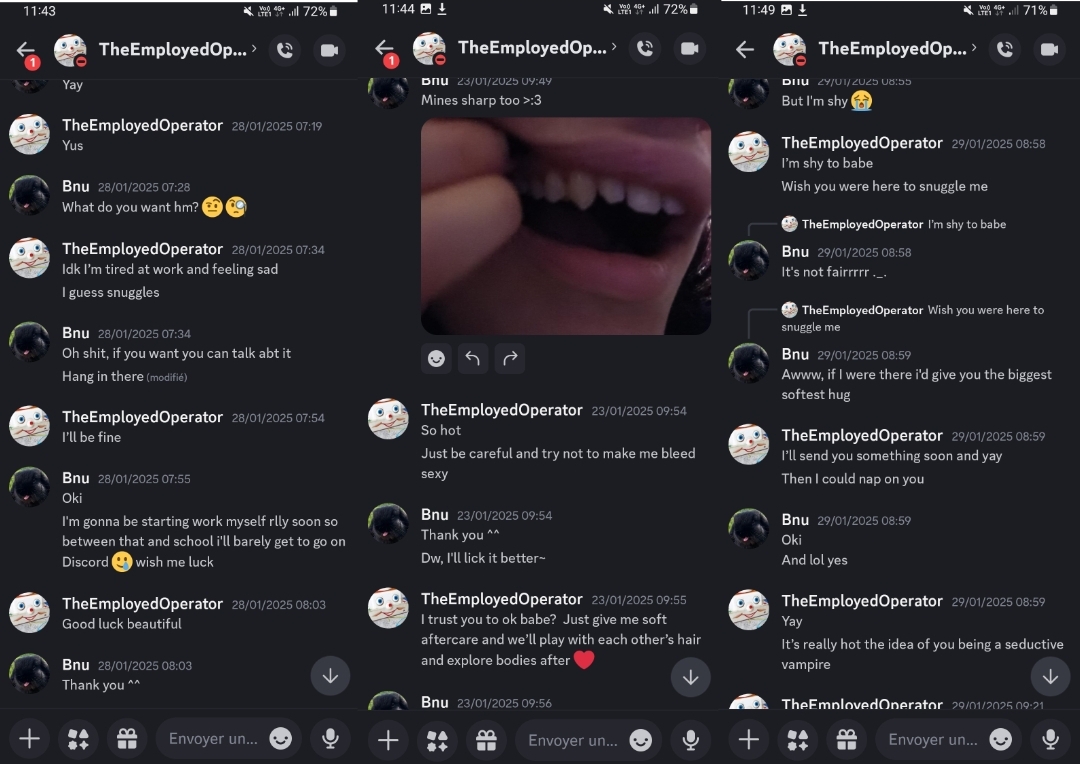This screenshot has height=764, width=1080.
Task: Expand TheEmployedOp... chevron in right header
Action: click(x=974, y=48)
